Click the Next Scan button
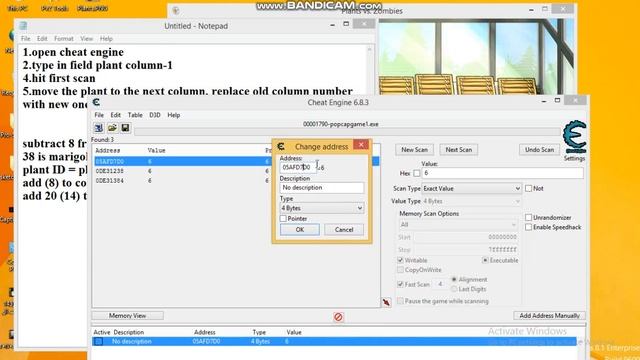This screenshot has width=640, height=360. coord(458,150)
